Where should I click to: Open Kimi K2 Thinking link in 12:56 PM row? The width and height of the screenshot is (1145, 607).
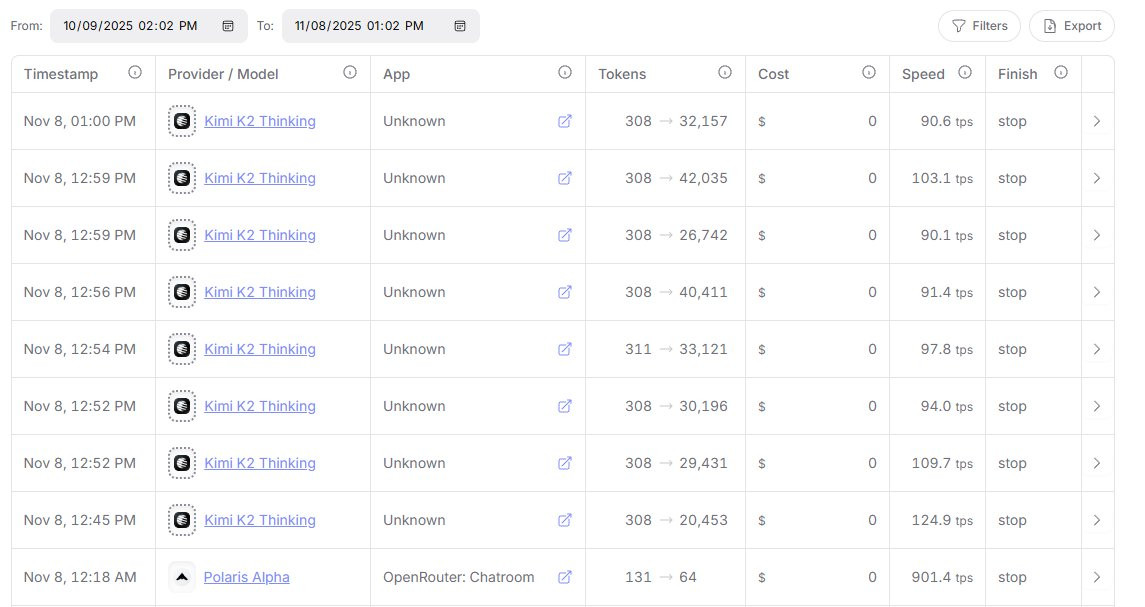click(x=260, y=292)
